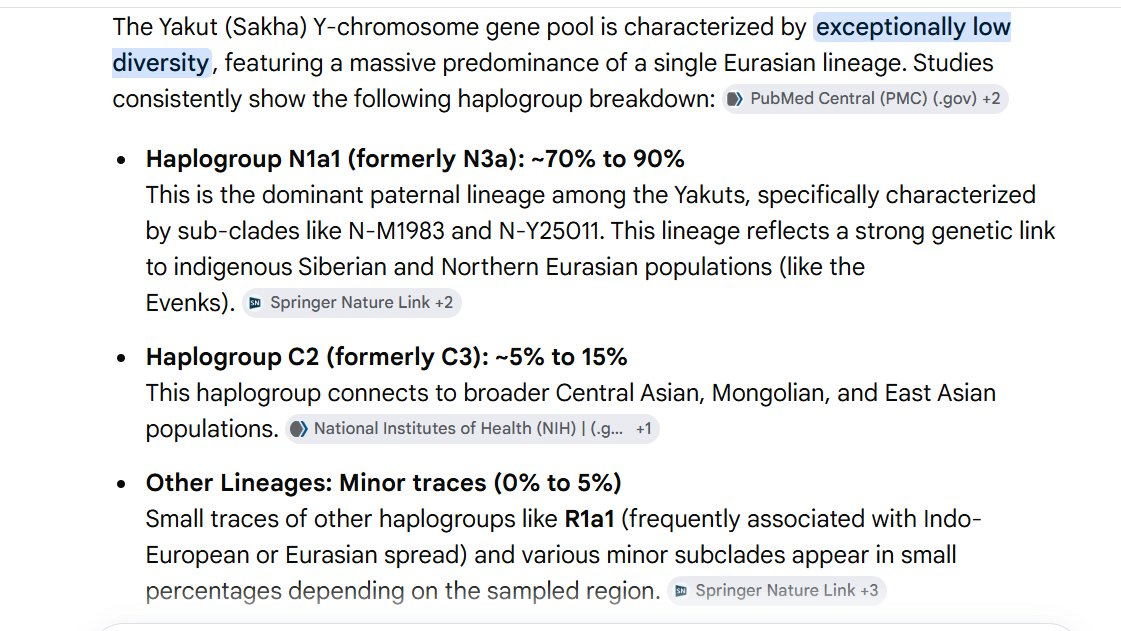Click the bold R1a1 haplogroup text

[589, 519]
